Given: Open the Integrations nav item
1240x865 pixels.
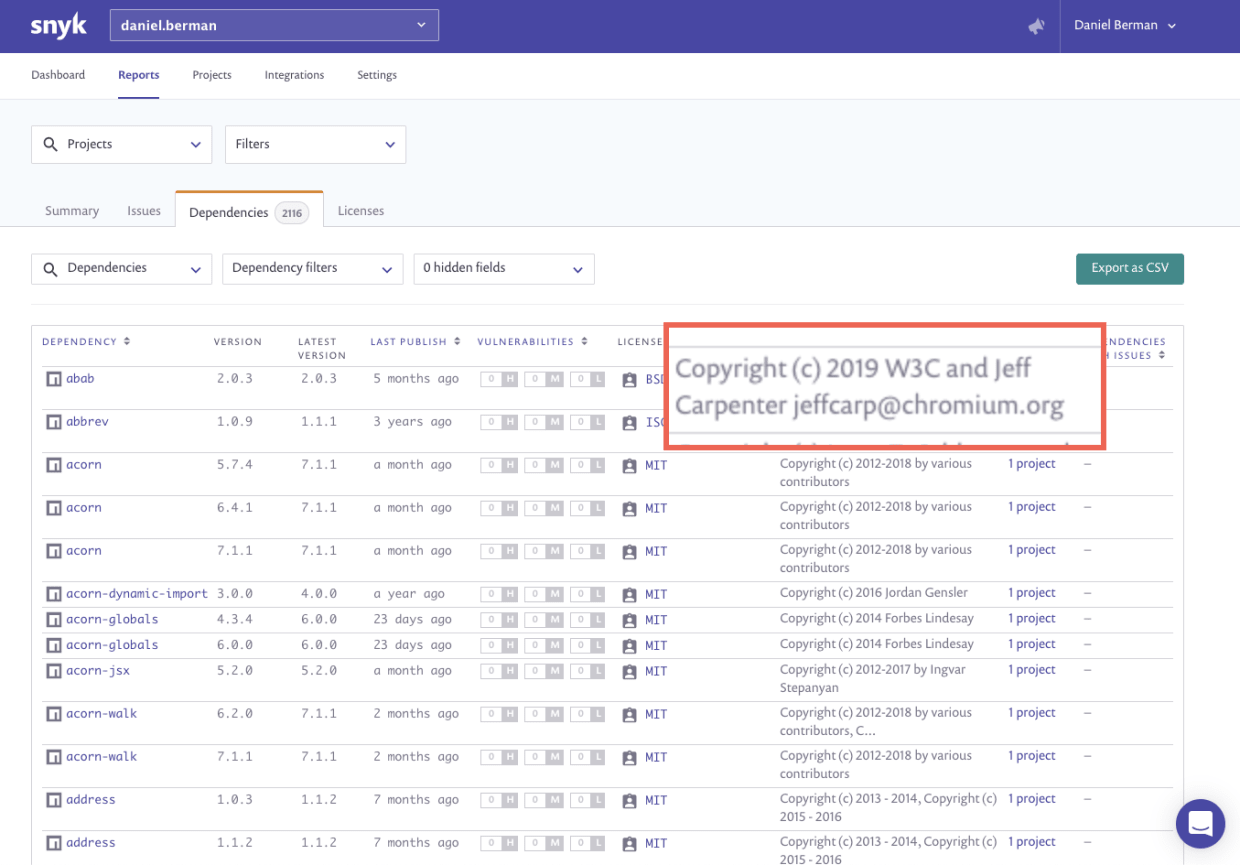Looking at the screenshot, I should tap(294, 75).
